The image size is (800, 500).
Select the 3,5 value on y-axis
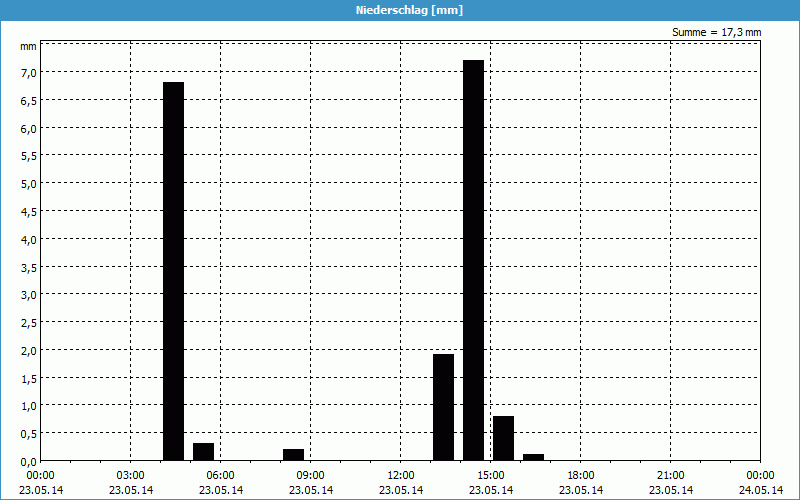(28, 267)
